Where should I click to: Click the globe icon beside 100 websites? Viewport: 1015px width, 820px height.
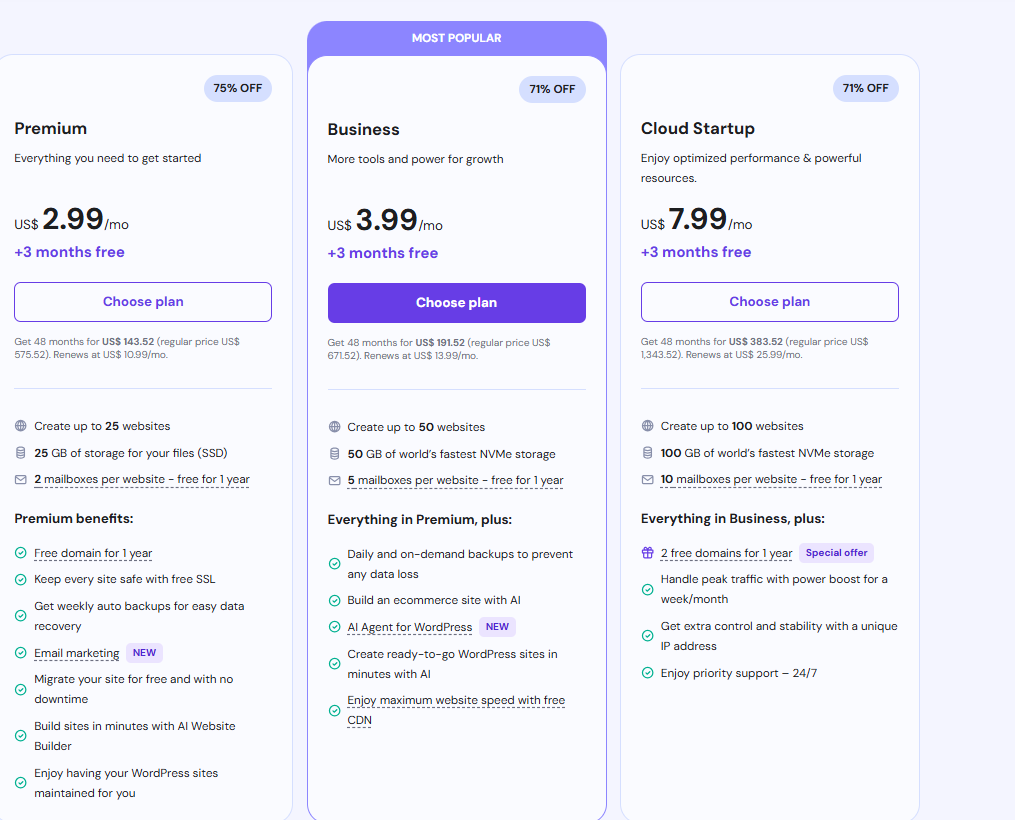click(x=647, y=426)
